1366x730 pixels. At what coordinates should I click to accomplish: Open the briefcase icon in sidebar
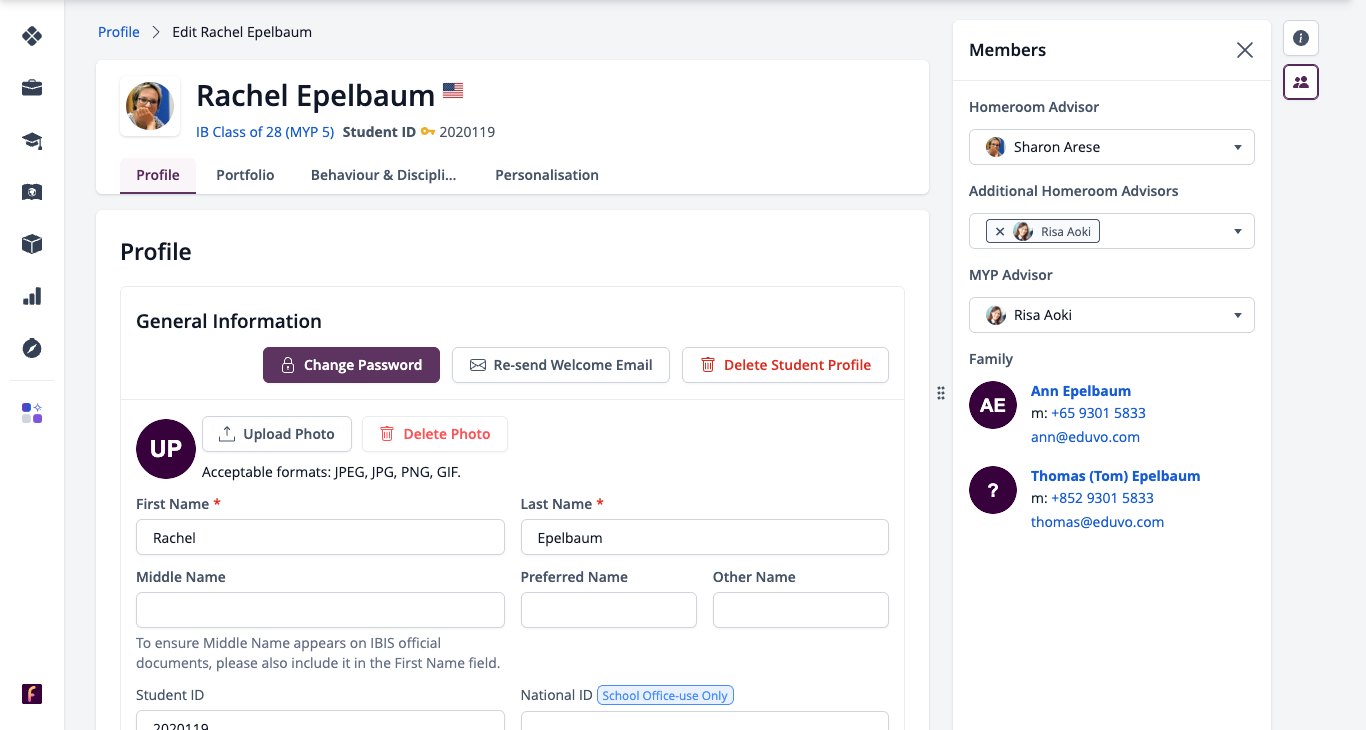pos(32,88)
